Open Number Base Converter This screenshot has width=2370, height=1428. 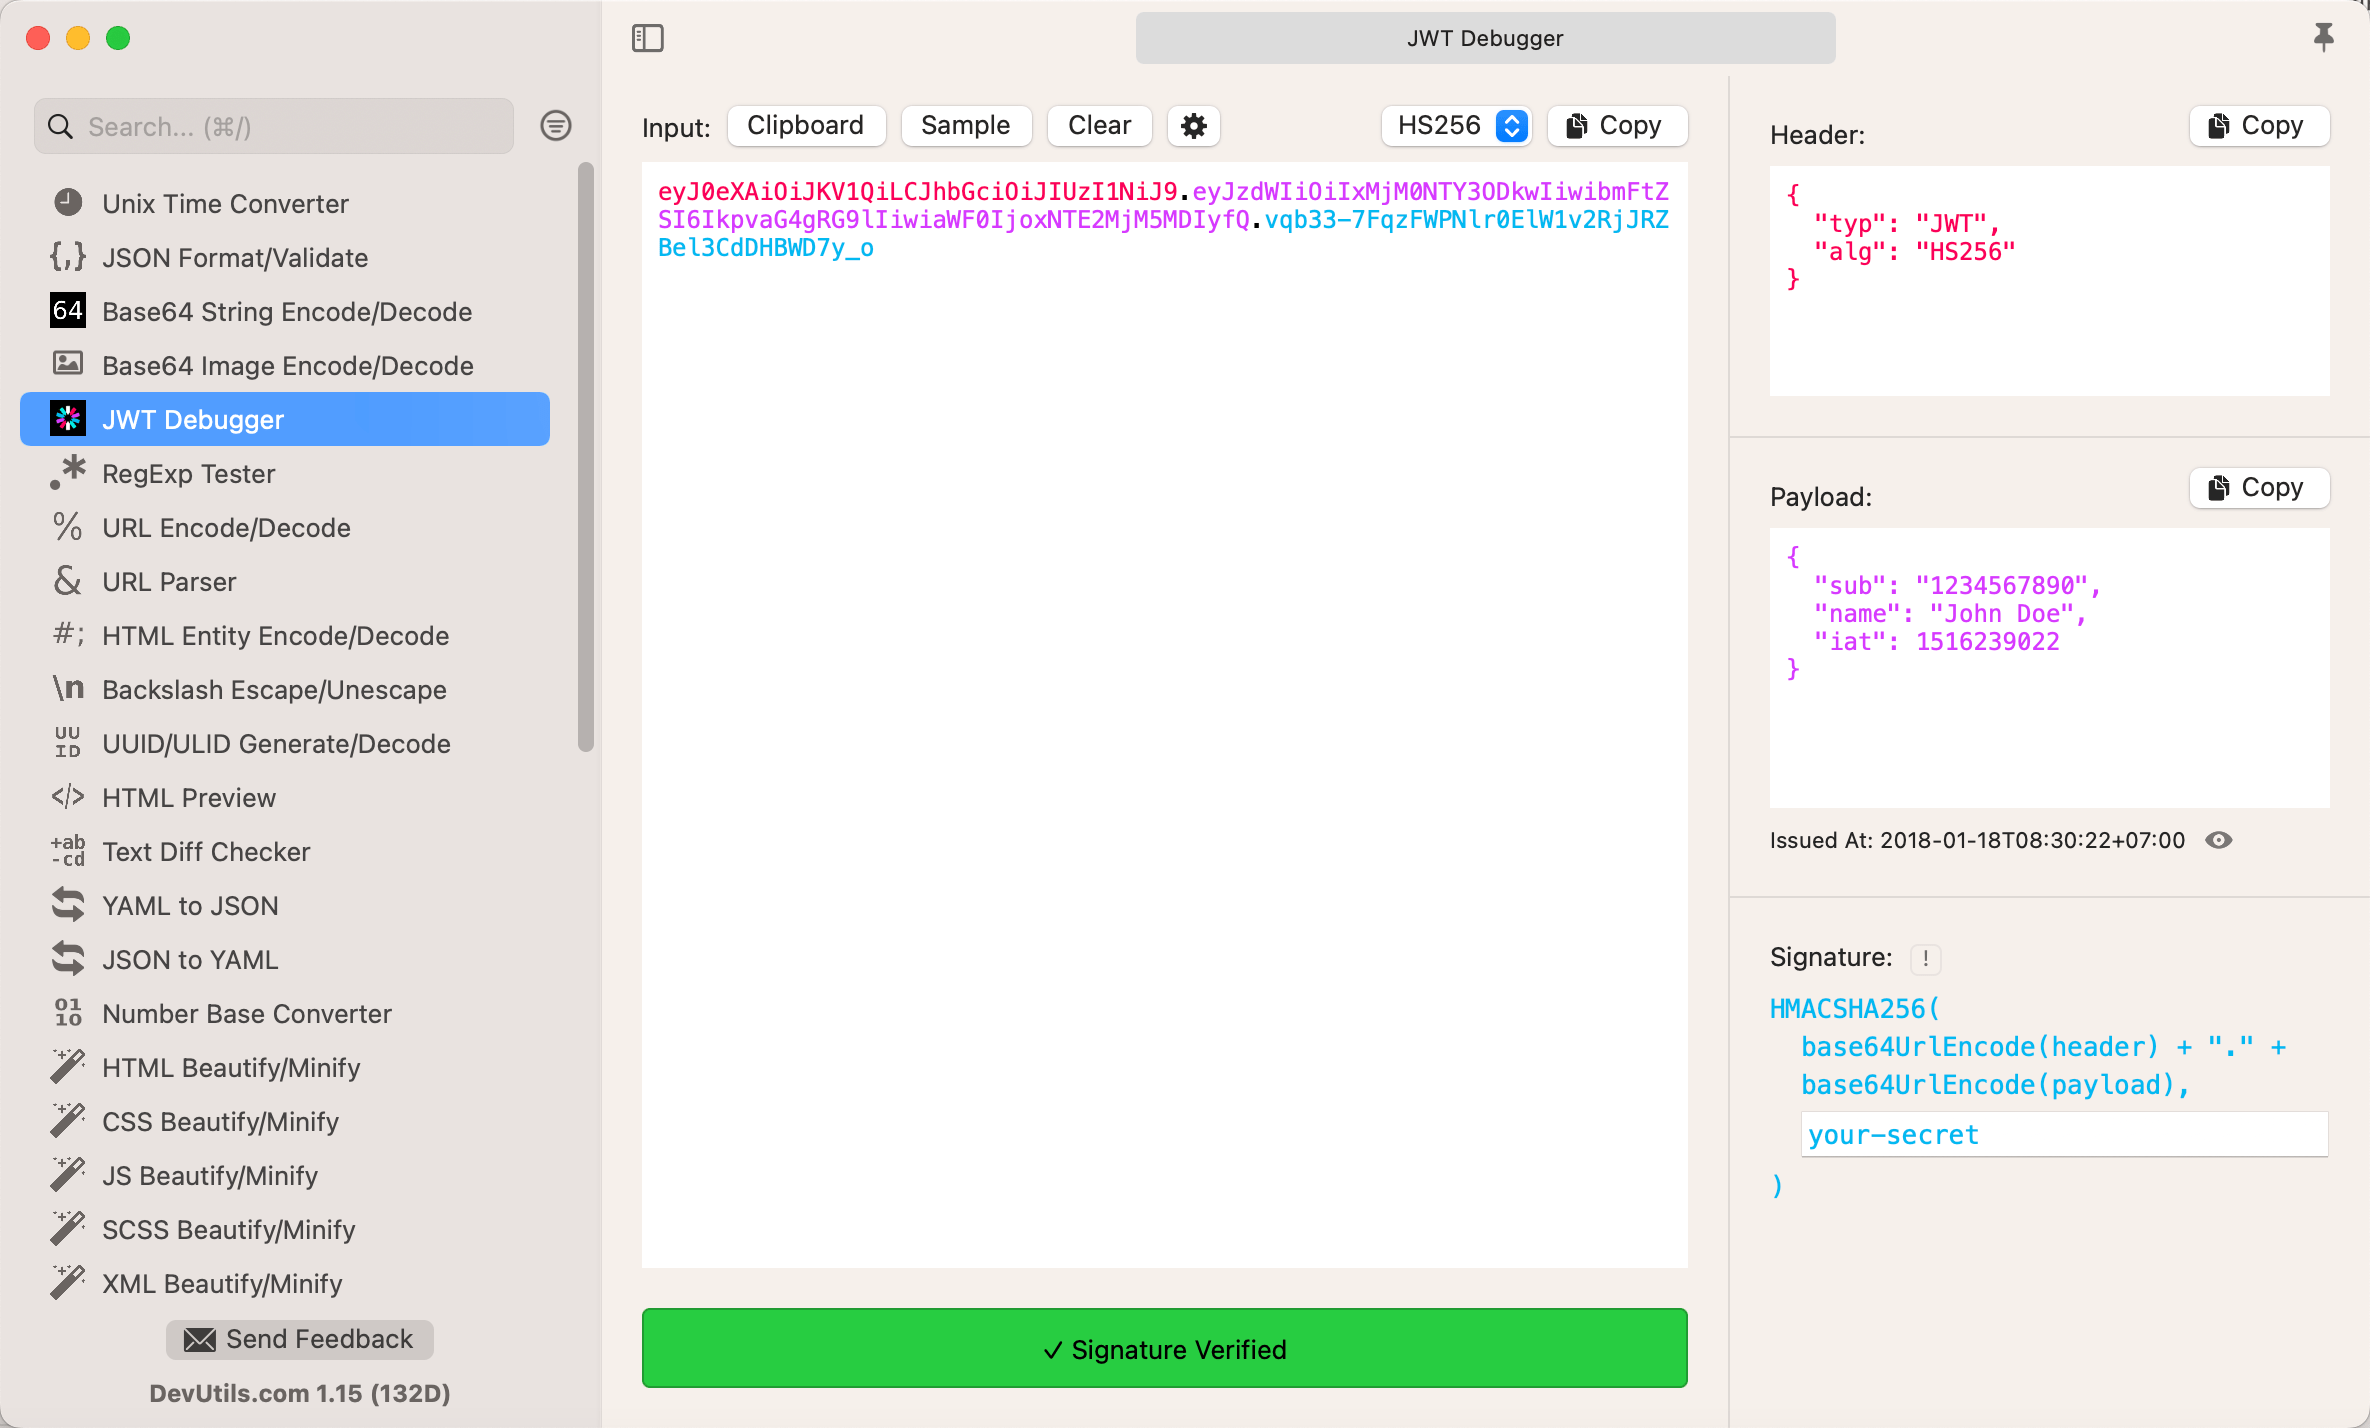285,1013
